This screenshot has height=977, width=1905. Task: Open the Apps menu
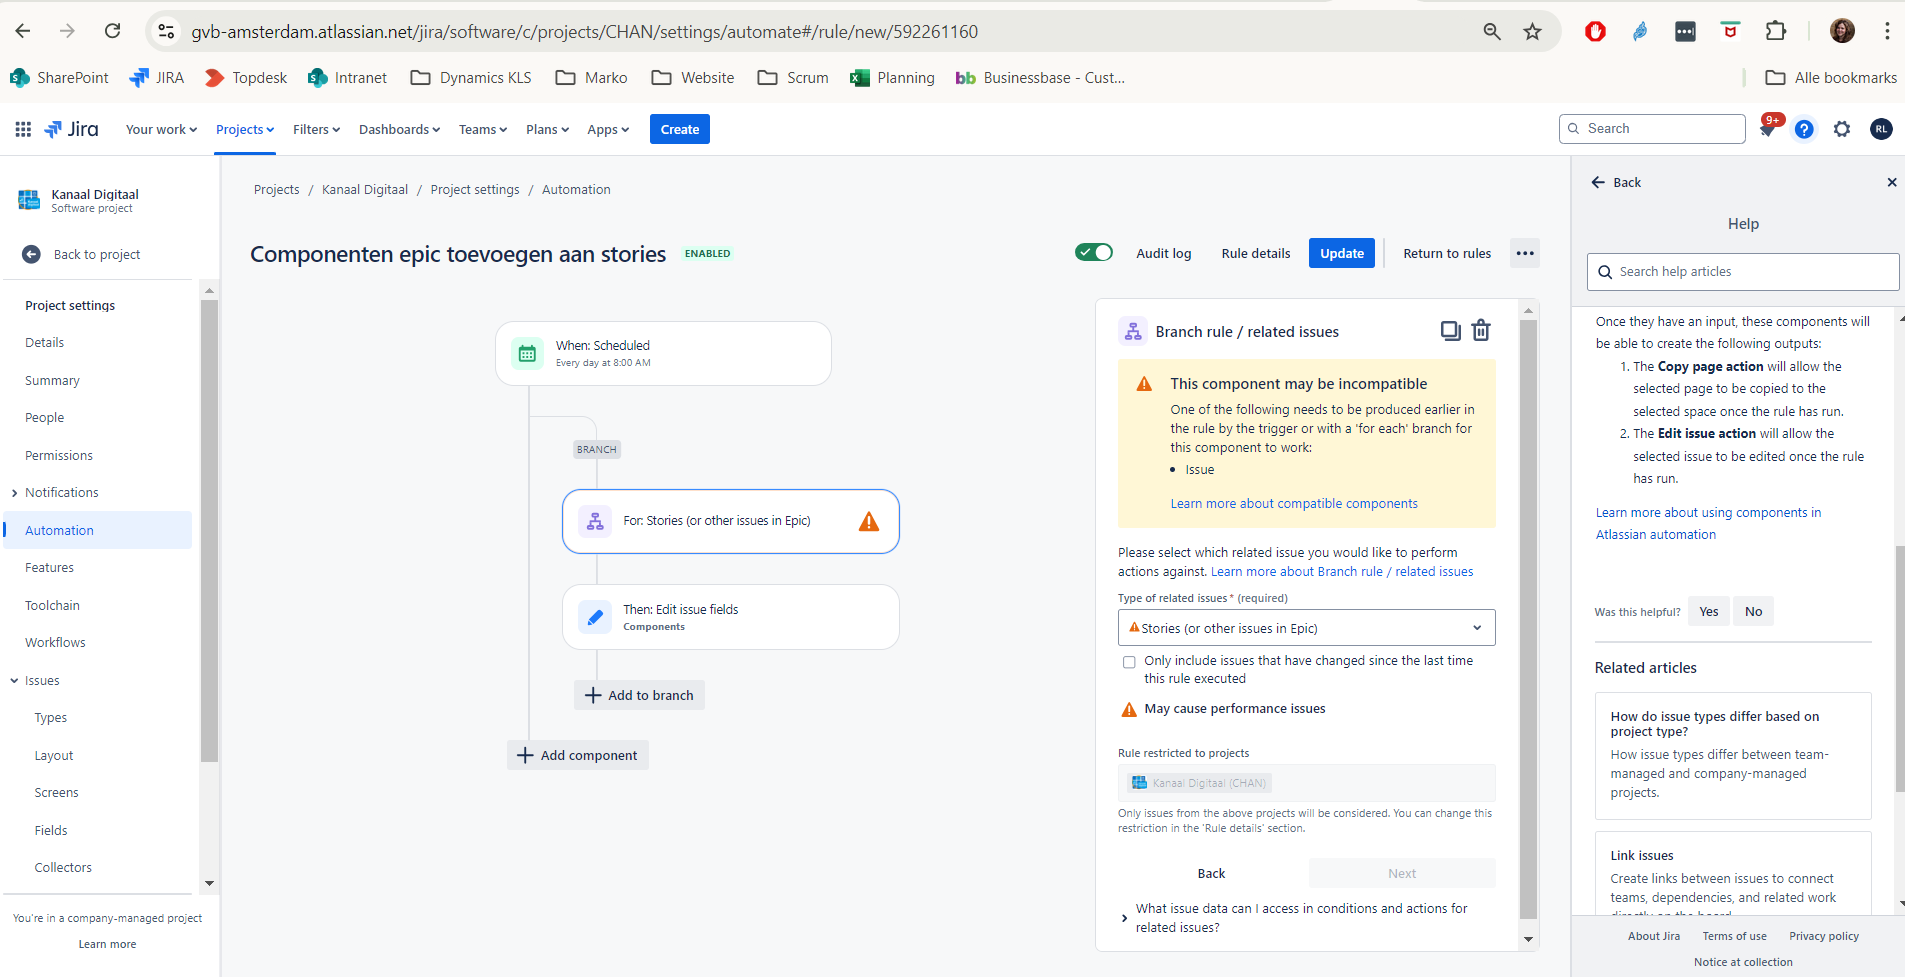click(x=608, y=129)
